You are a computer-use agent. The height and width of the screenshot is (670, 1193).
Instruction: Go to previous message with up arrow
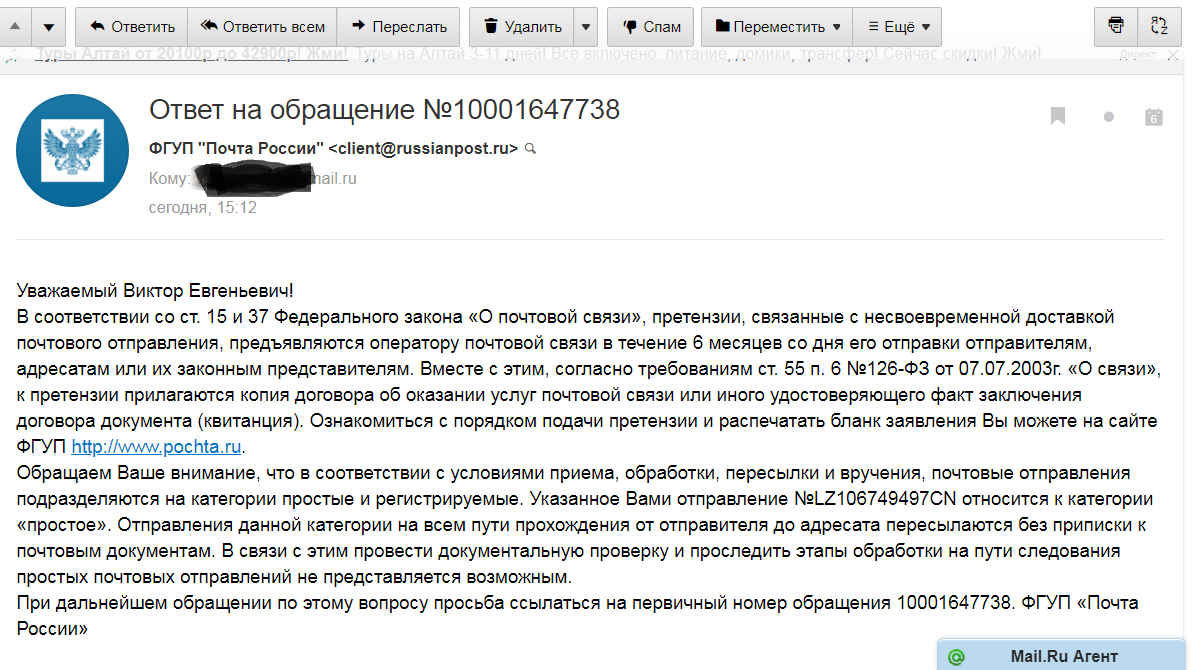coord(15,27)
